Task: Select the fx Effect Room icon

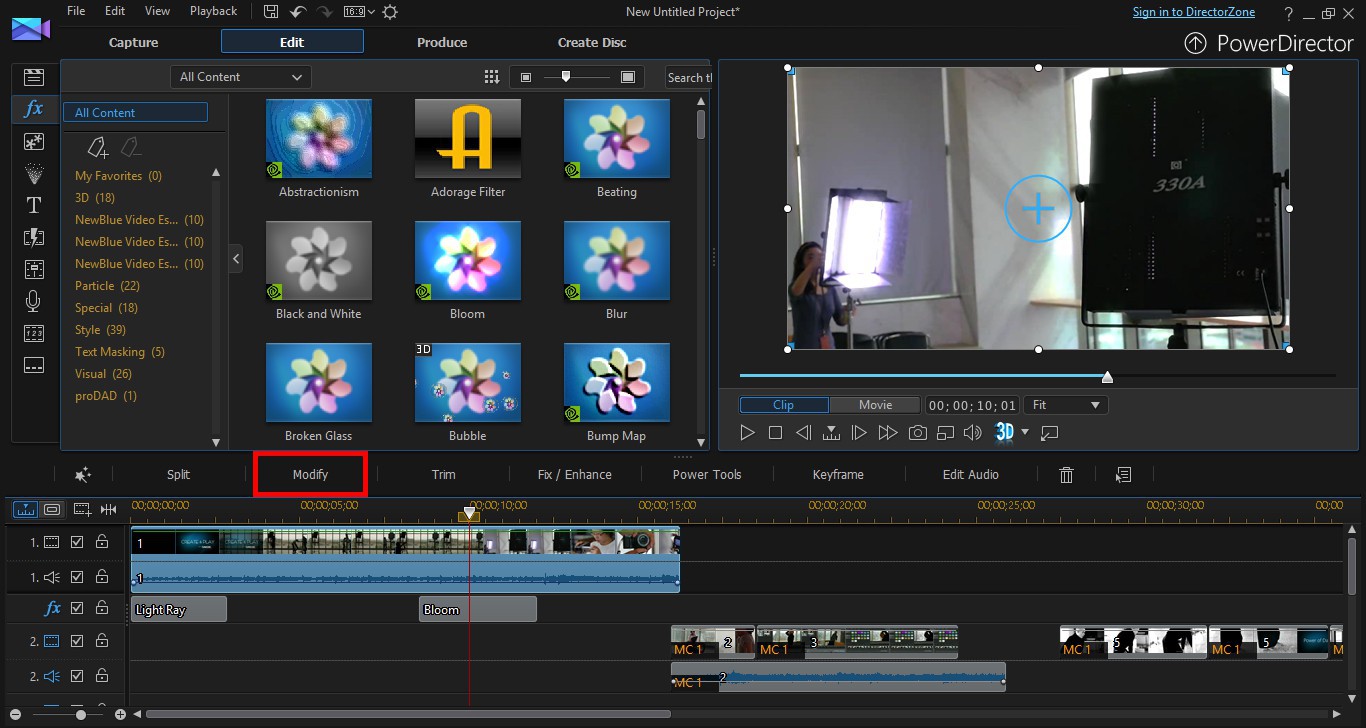Action: coord(34,108)
